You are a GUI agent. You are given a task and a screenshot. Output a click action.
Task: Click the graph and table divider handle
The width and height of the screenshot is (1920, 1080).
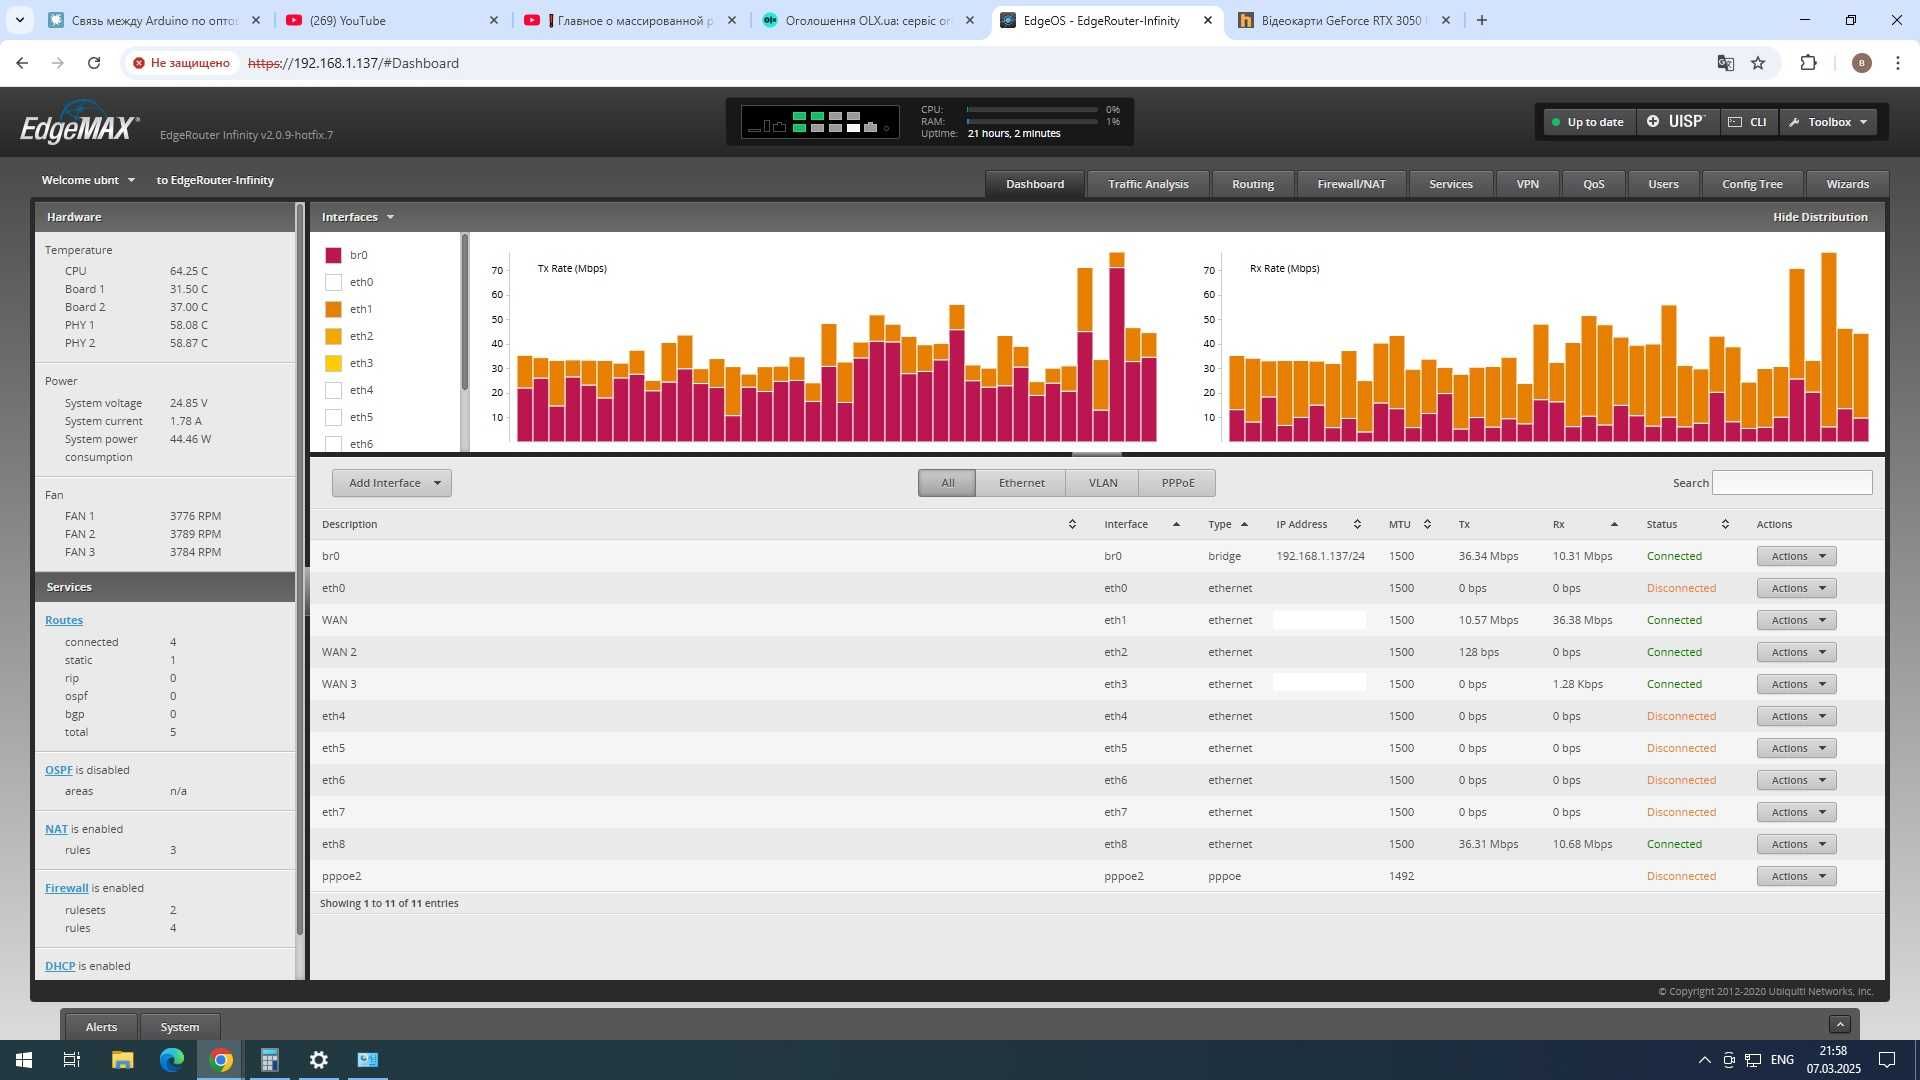[x=1096, y=454]
